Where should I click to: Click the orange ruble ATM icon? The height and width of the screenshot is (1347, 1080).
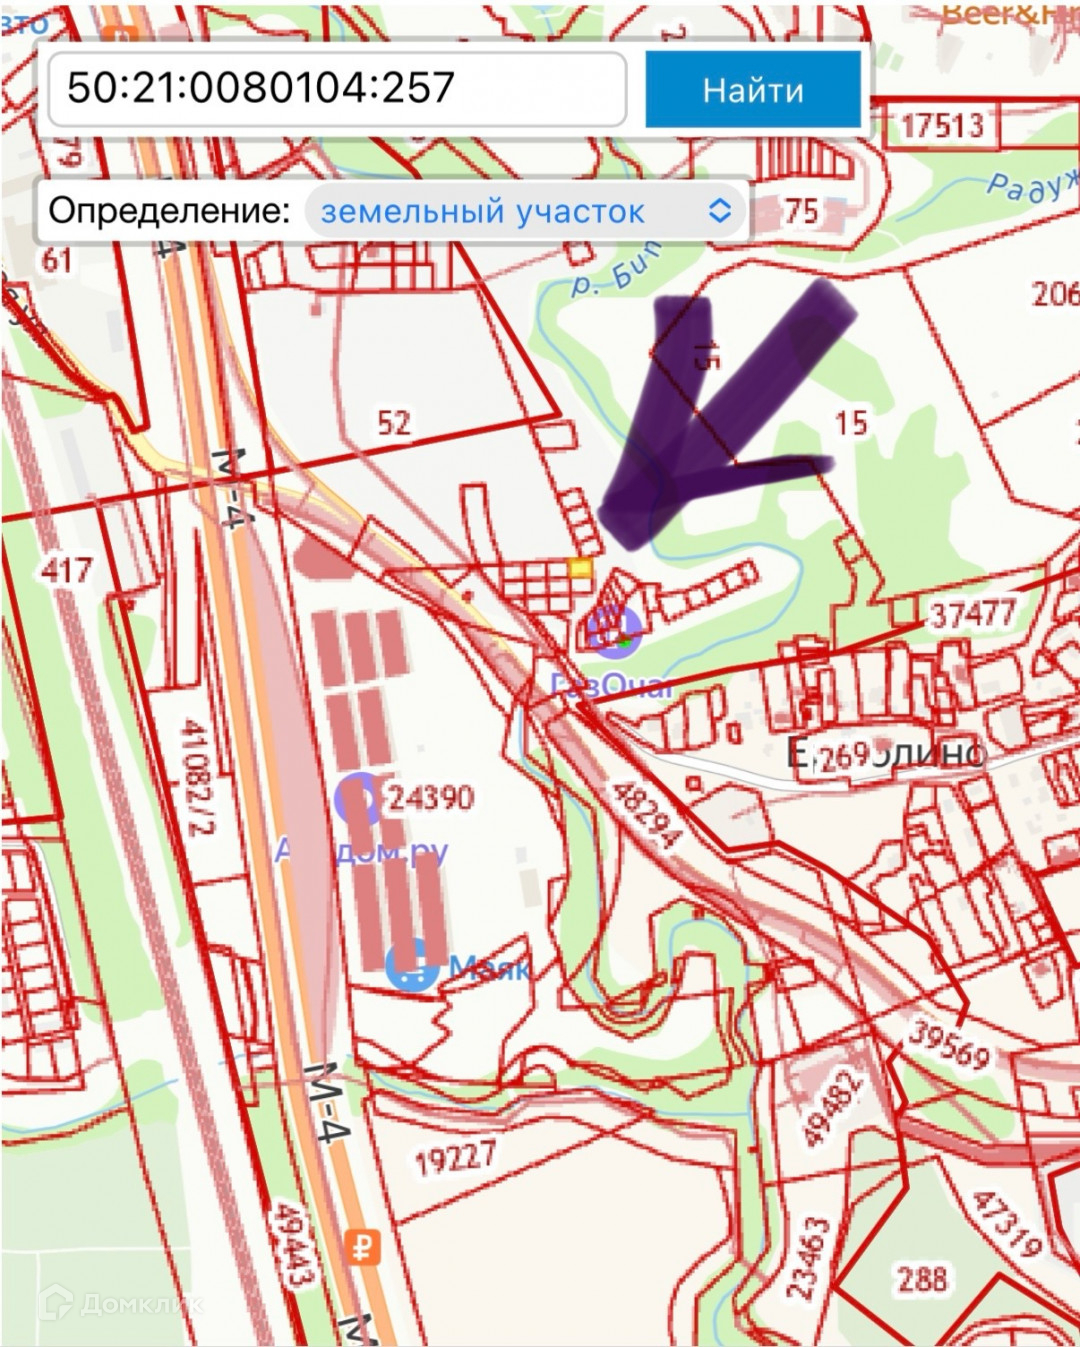[363, 1247]
